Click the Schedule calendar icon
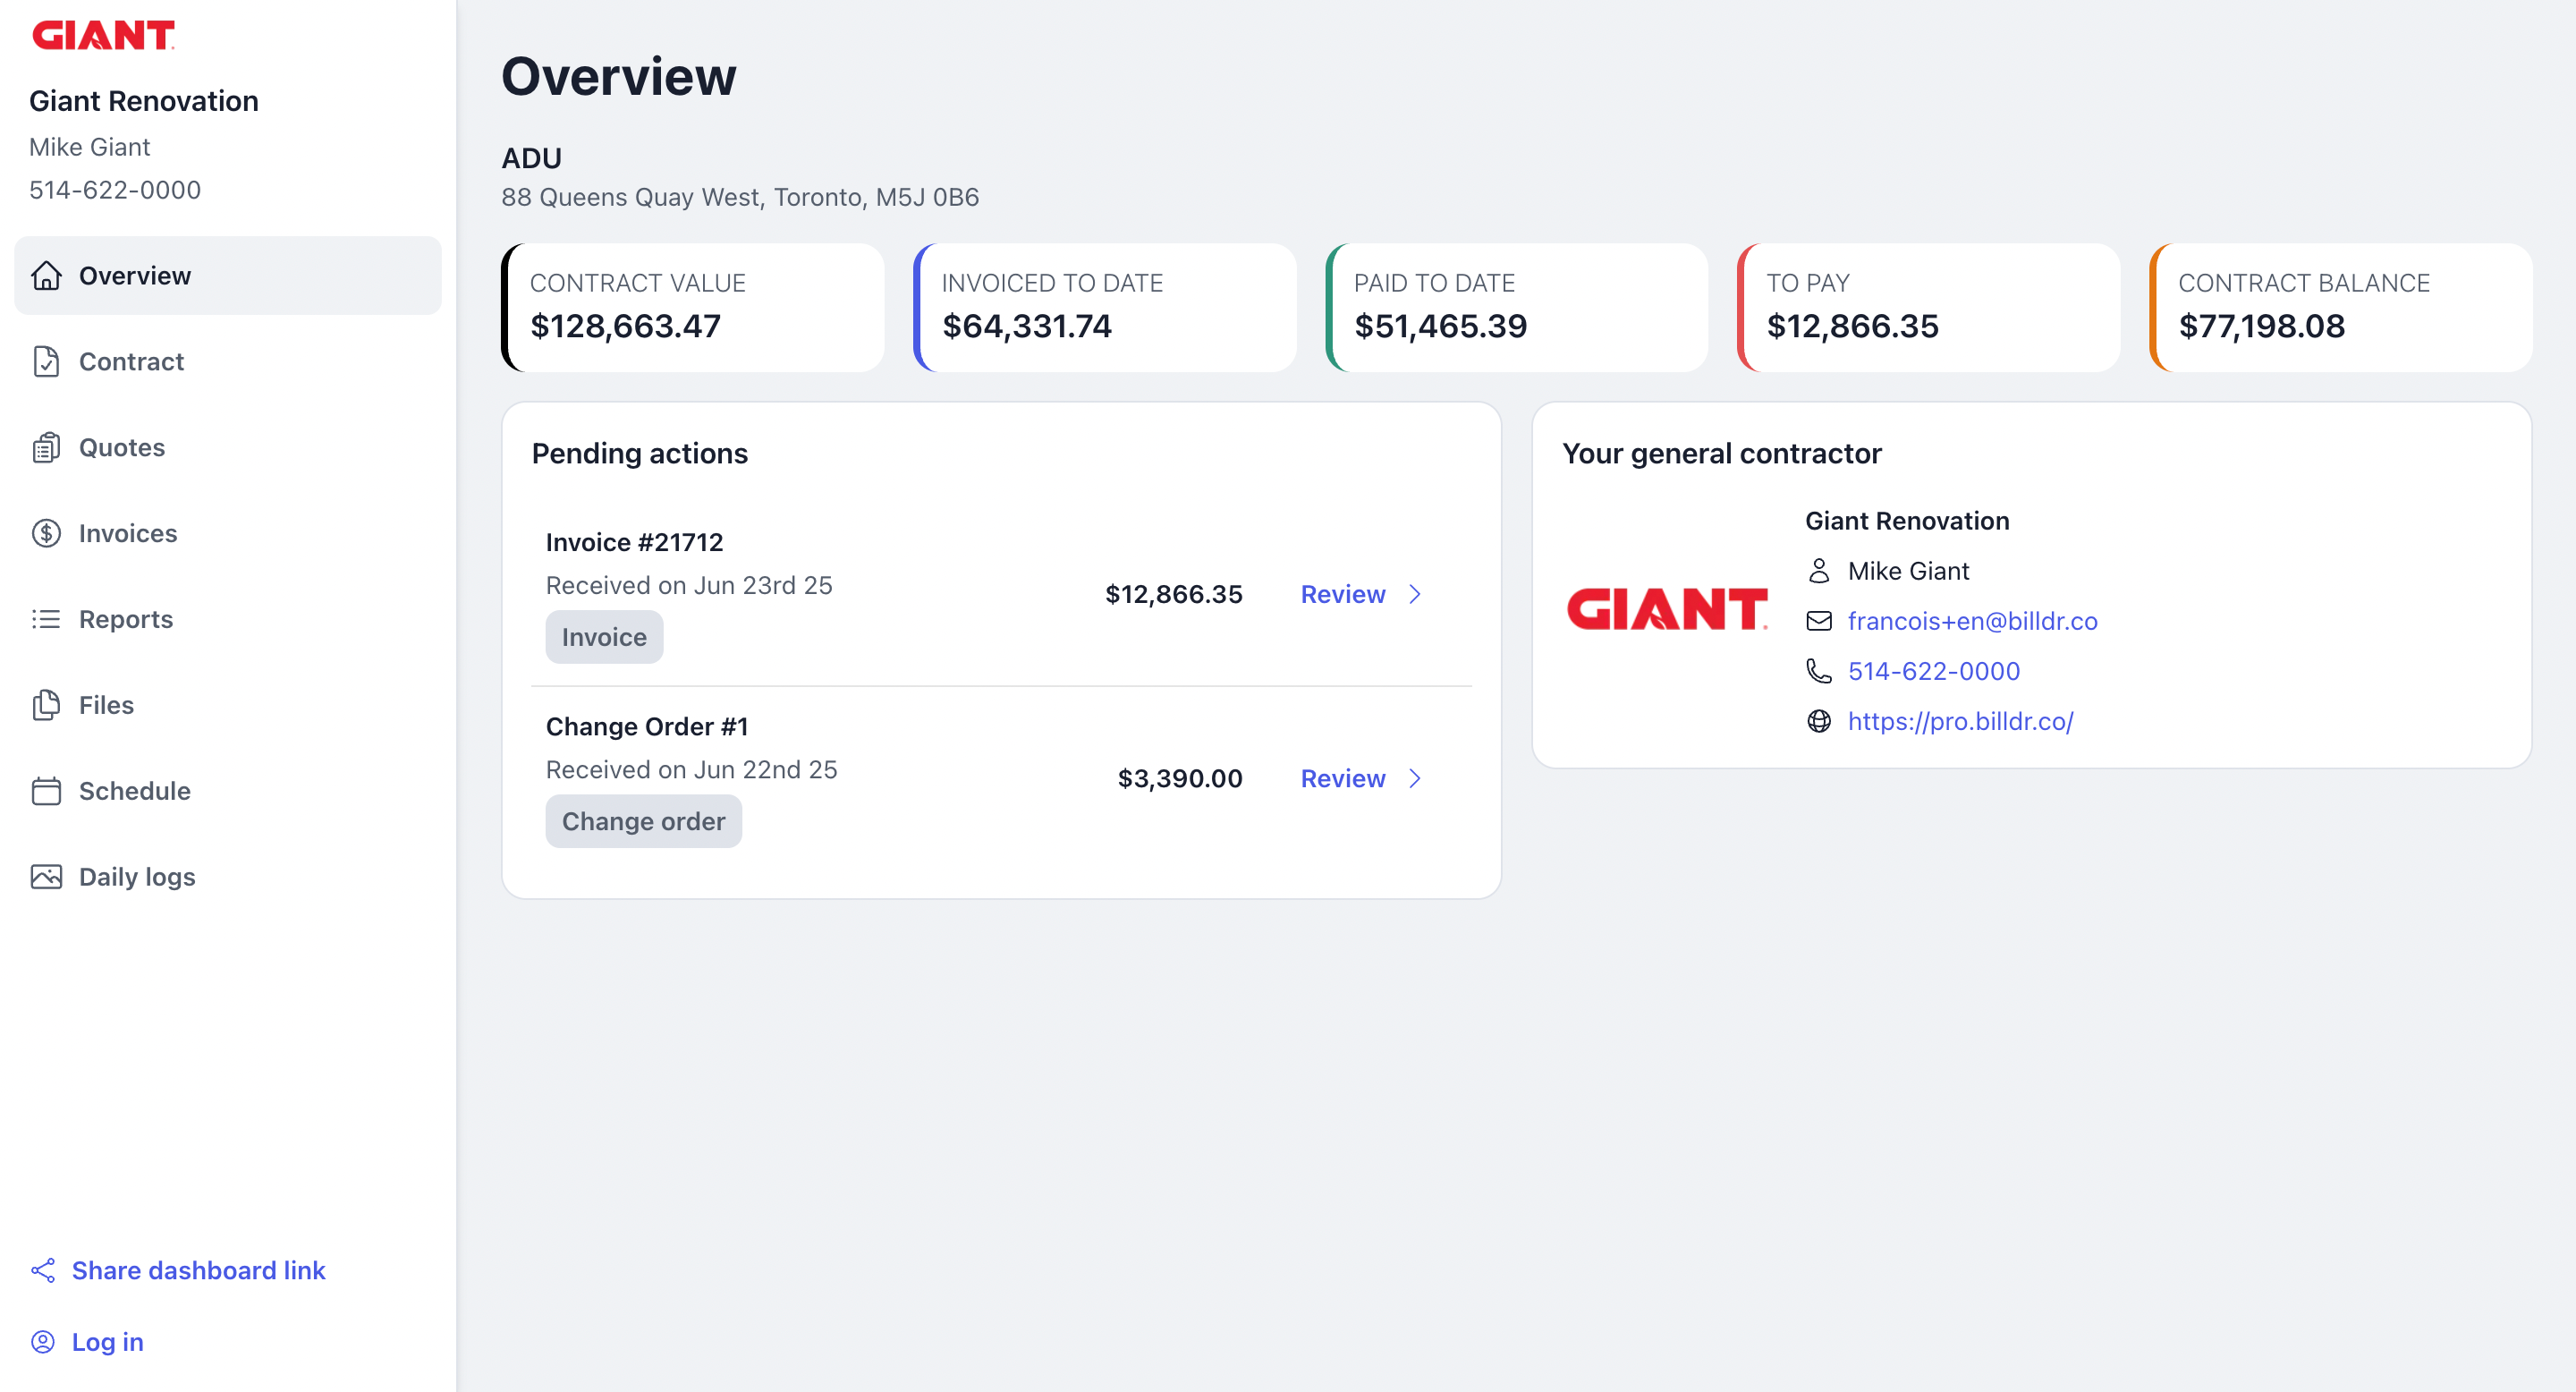The width and height of the screenshot is (2576, 1392). (x=46, y=791)
